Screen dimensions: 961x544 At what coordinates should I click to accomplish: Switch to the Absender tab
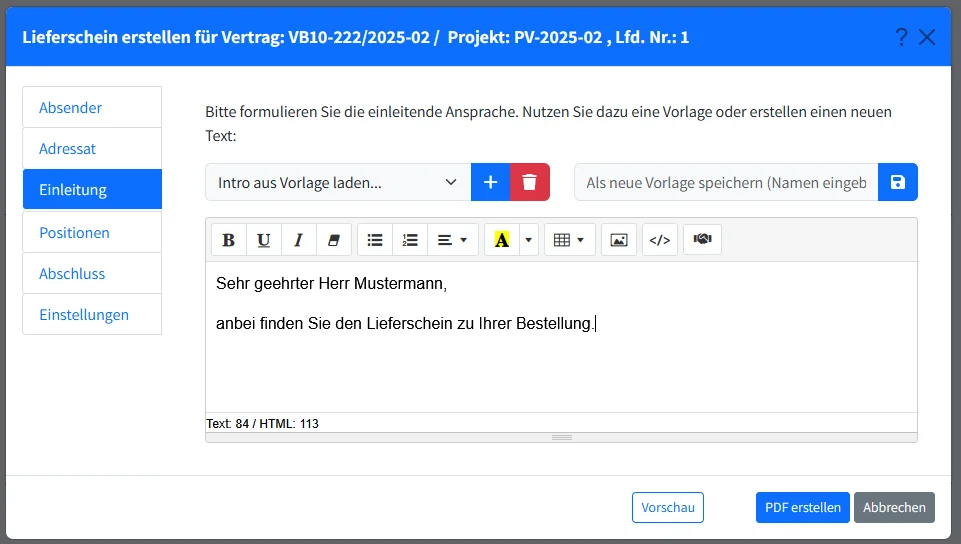coord(92,107)
